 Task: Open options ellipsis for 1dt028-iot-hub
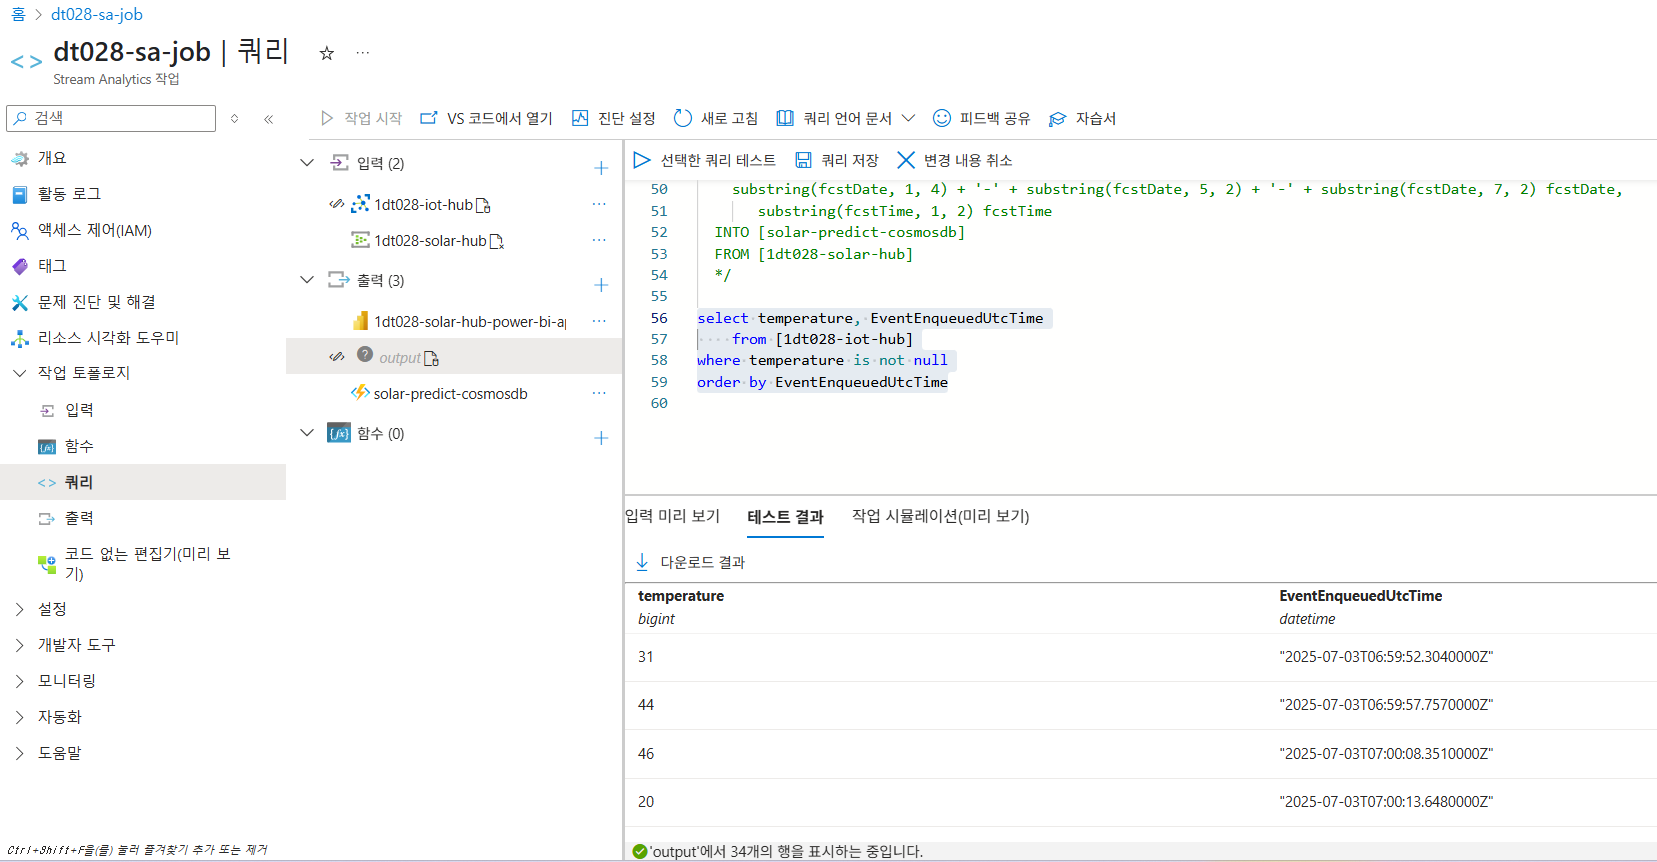point(599,204)
